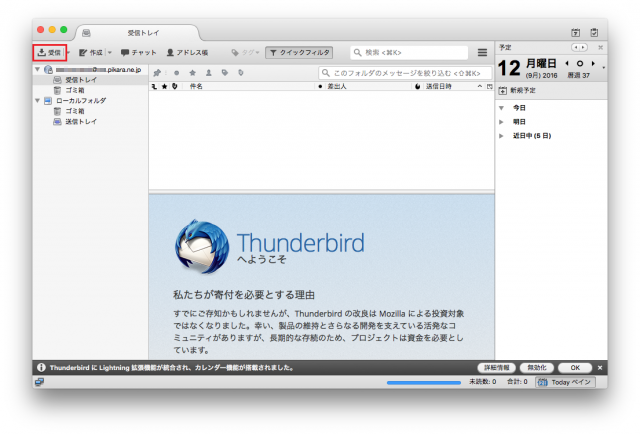The image size is (640, 435).
Task: Click the read-status dot column header
Action: pyautogui.click(x=320, y=87)
